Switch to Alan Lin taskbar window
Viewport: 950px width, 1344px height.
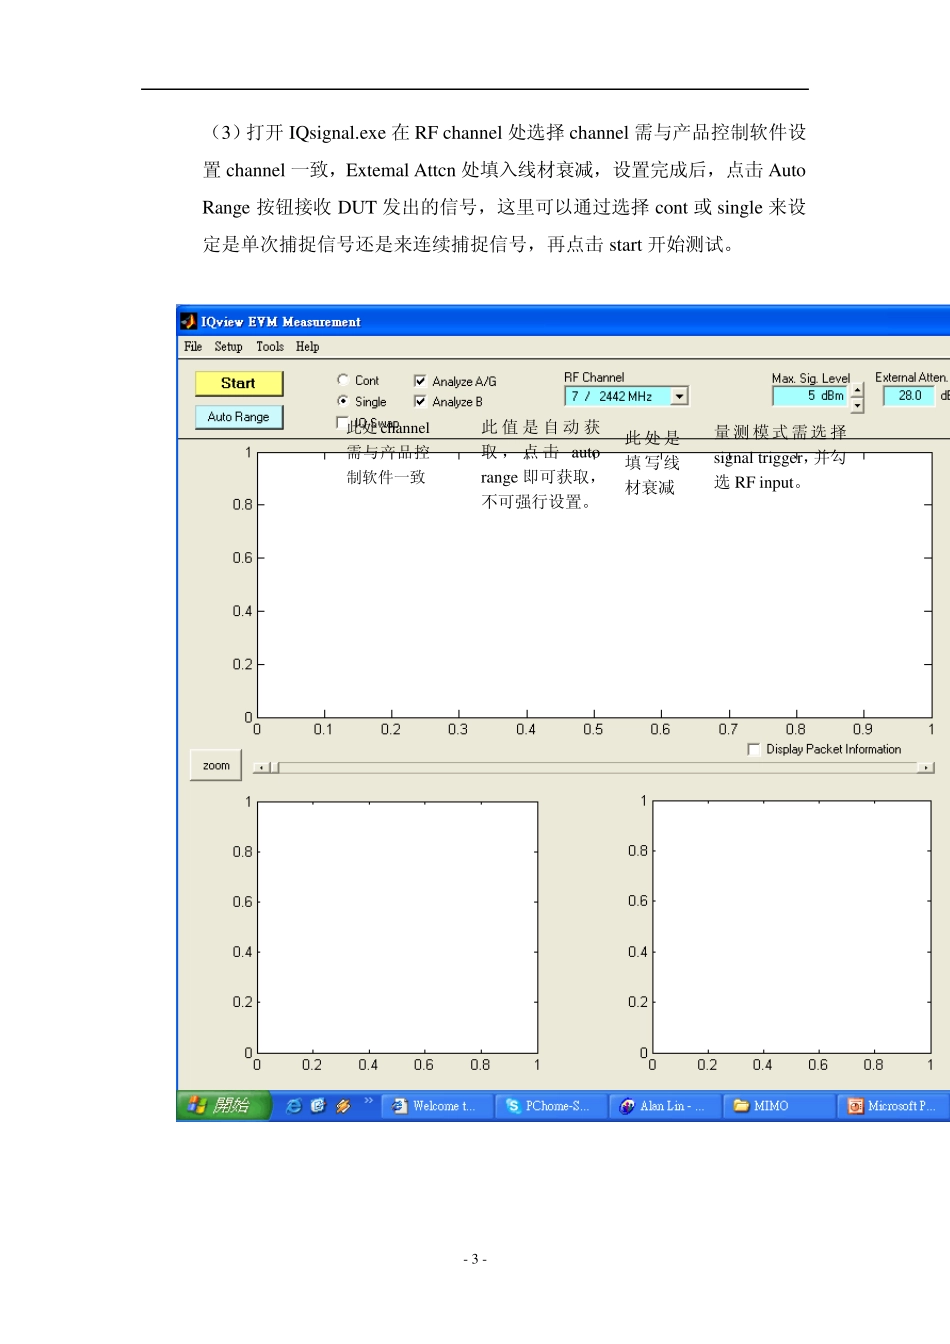pyautogui.click(x=665, y=1105)
